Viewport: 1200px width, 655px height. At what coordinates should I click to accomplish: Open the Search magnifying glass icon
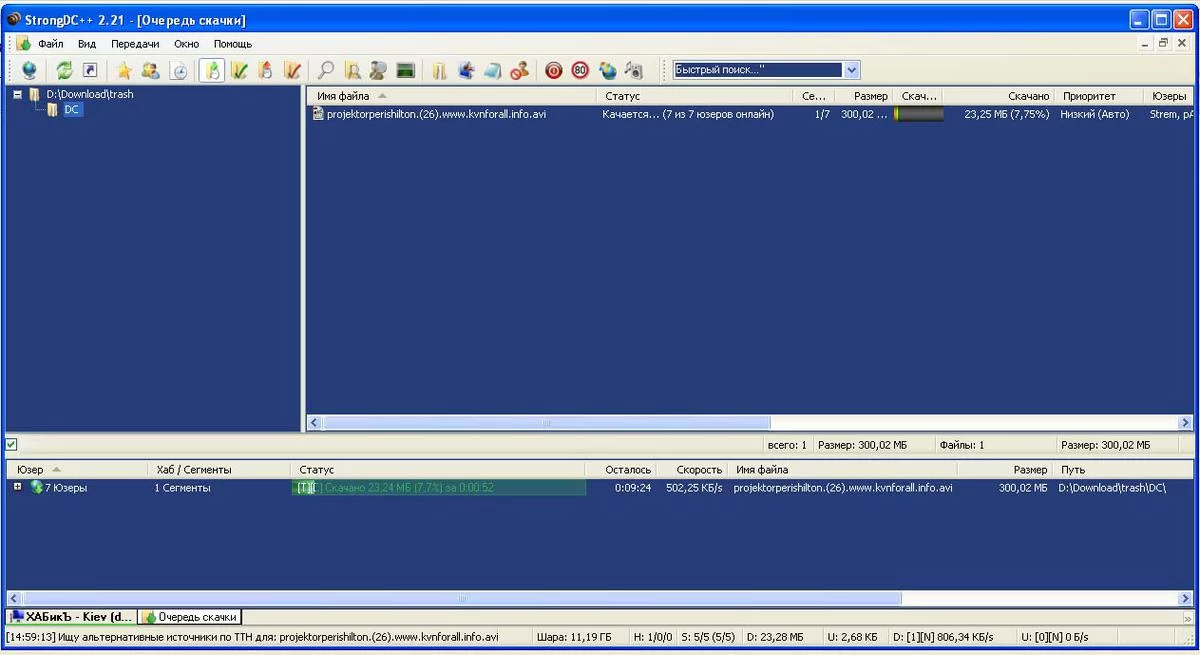tap(325, 70)
